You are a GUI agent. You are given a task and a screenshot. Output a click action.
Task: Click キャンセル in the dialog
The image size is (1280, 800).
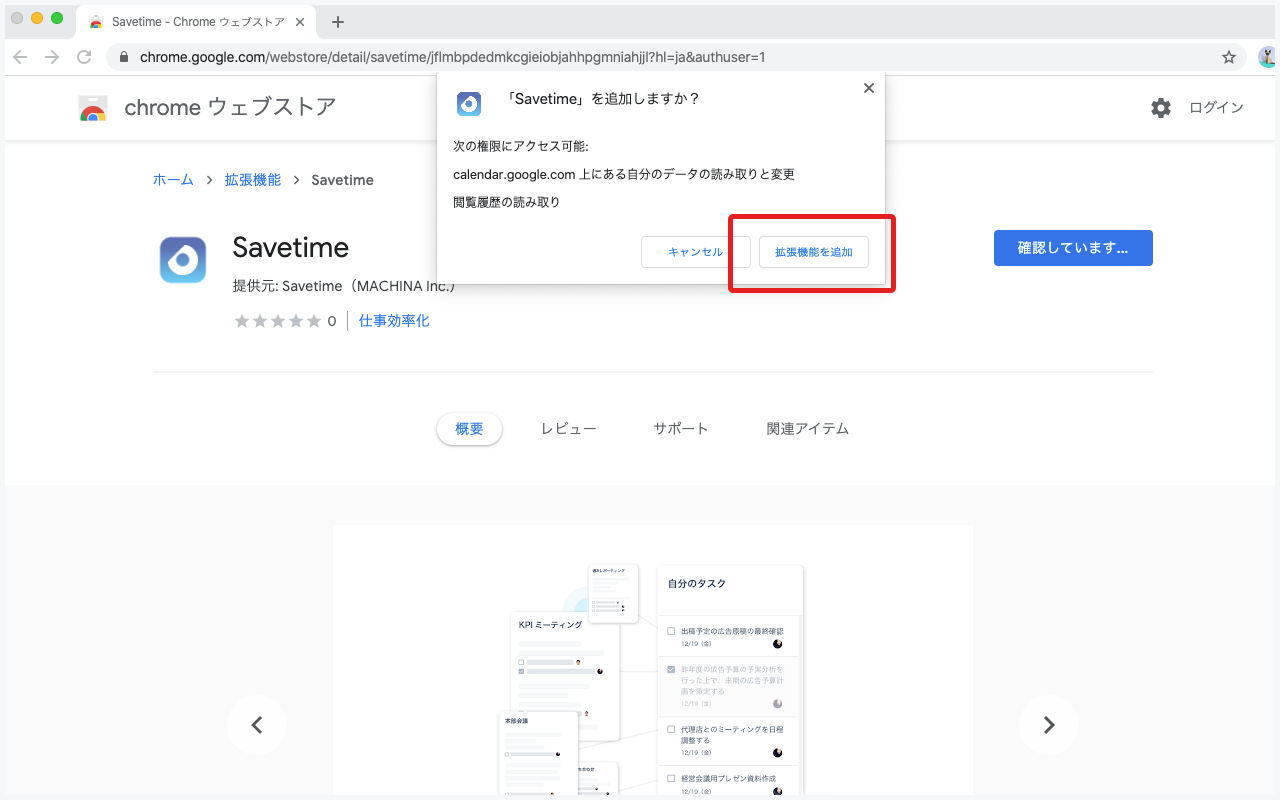(695, 252)
